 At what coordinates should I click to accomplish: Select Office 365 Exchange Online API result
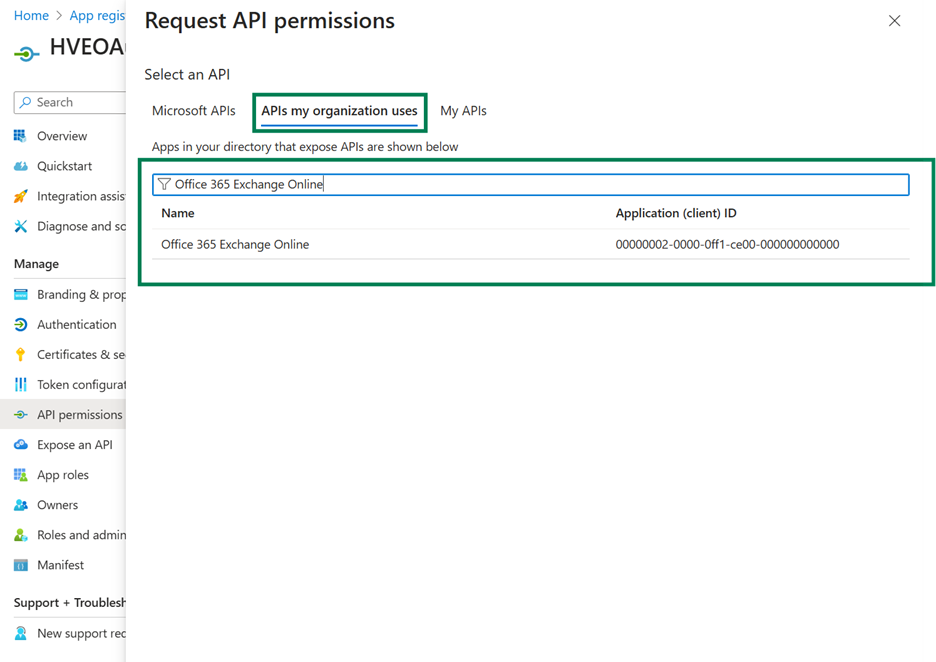click(531, 244)
